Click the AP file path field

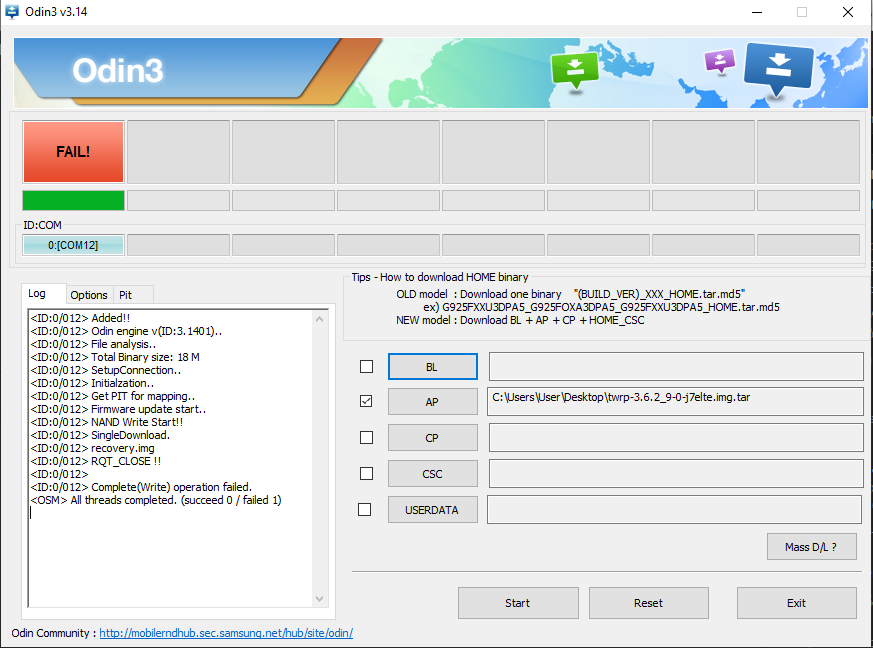tap(675, 401)
